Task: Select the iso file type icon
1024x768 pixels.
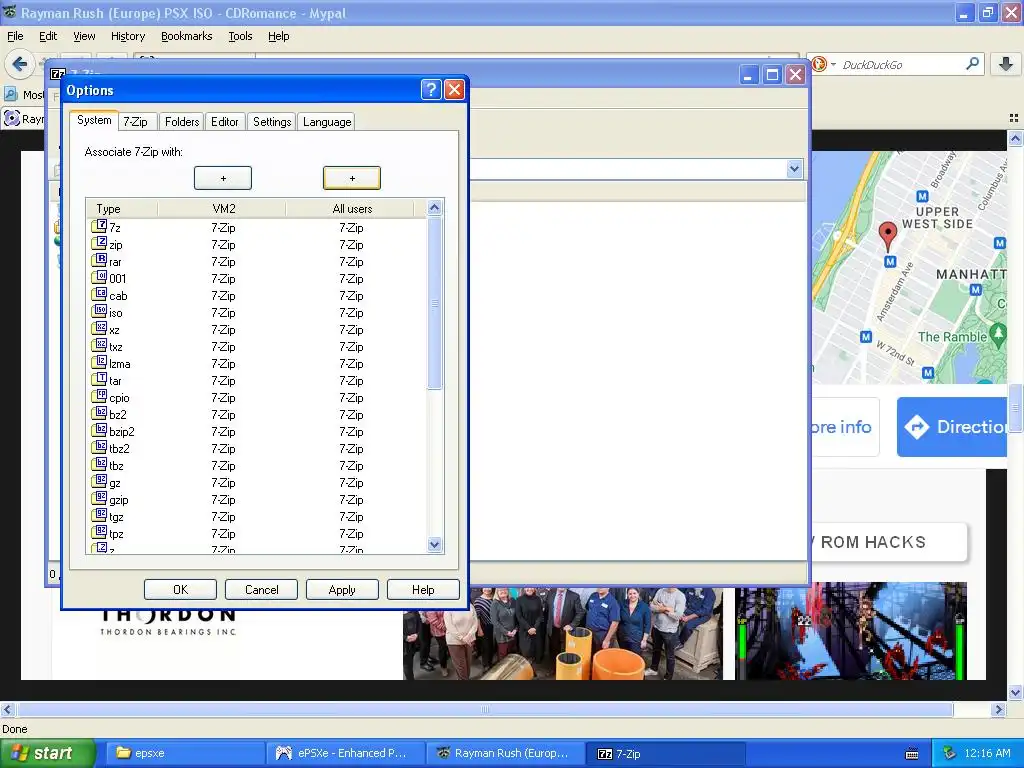Action: pyautogui.click(x=99, y=312)
